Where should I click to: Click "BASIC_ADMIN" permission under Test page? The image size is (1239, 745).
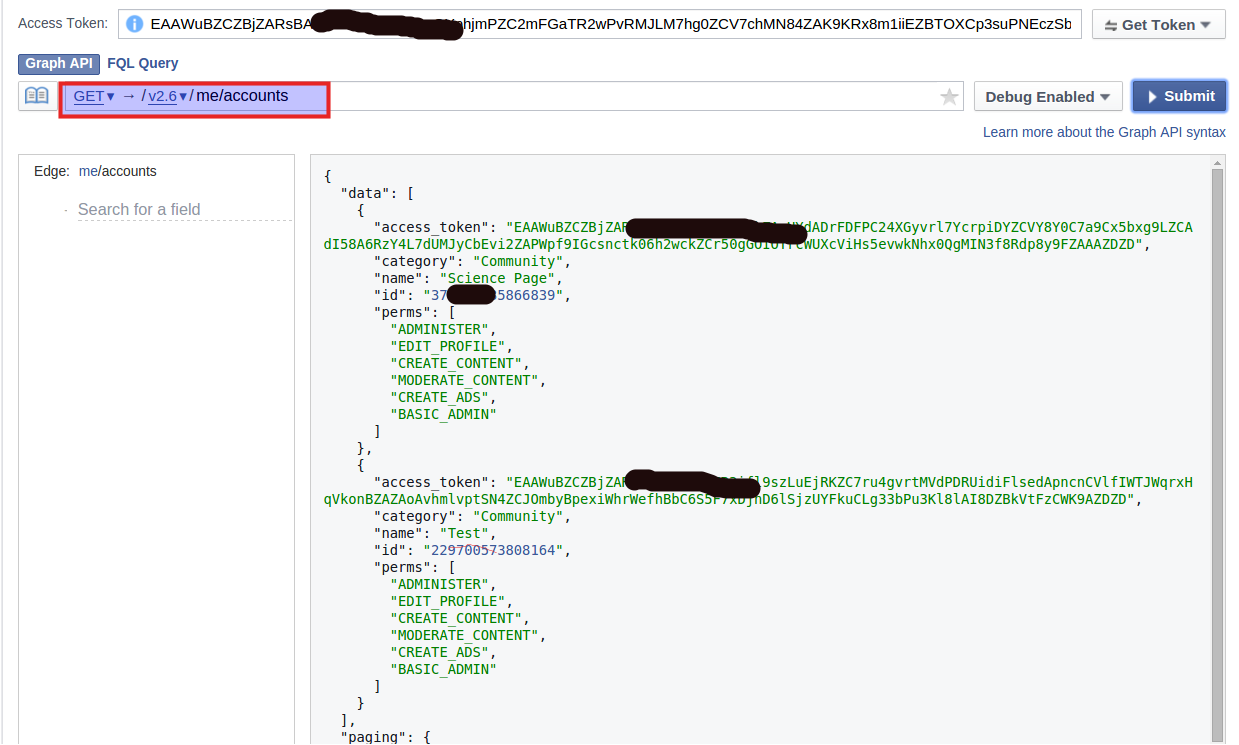click(x=444, y=669)
